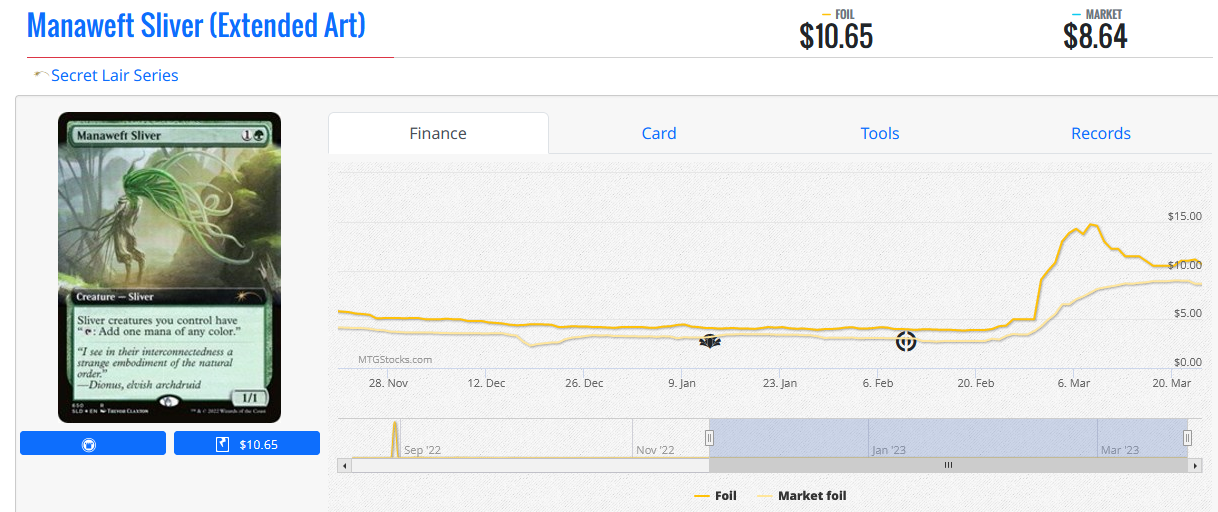Click the FOIL label above the price

click(845, 14)
